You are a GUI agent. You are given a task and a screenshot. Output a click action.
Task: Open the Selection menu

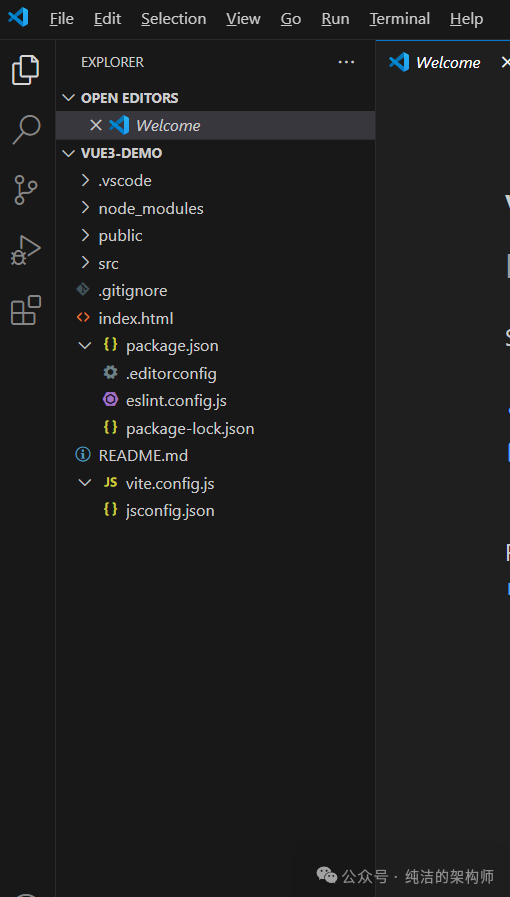(174, 19)
